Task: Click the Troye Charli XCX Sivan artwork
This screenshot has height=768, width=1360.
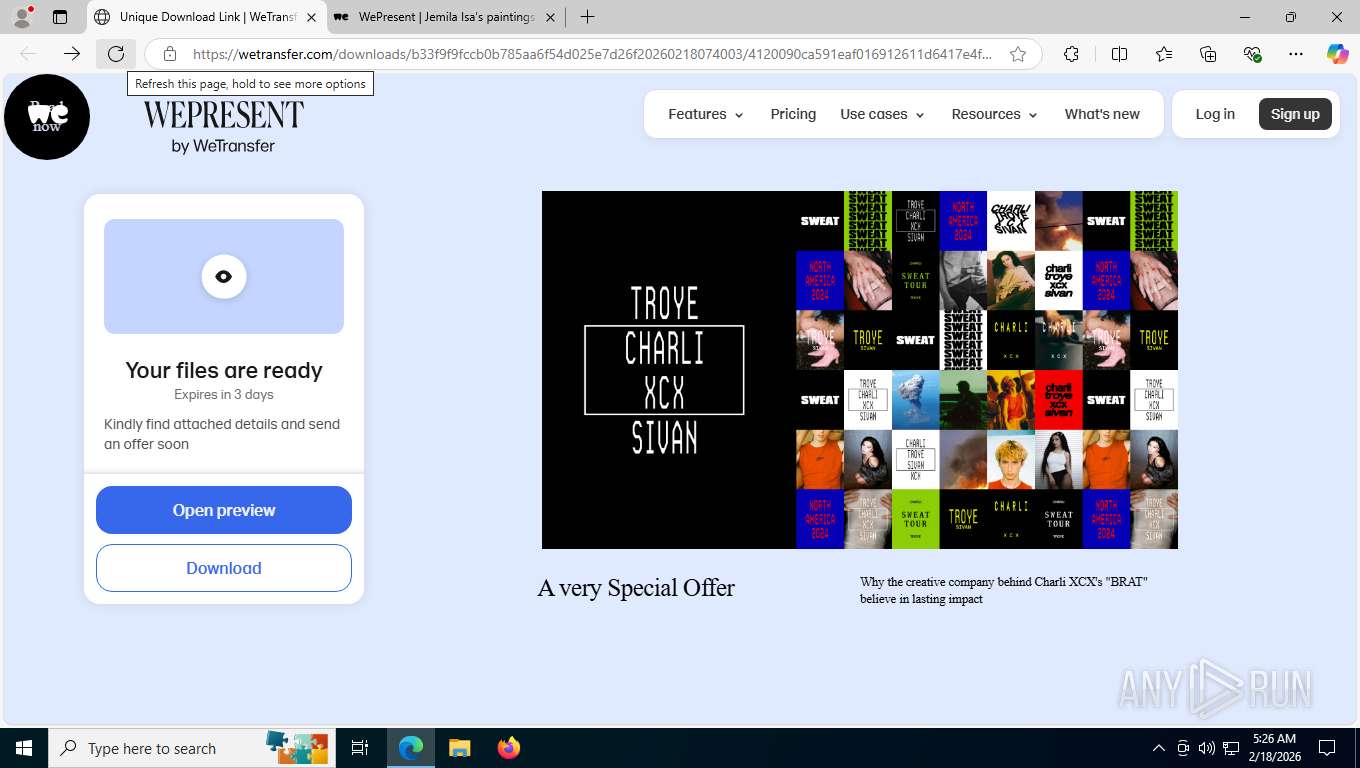Action: tap(860, 370)
